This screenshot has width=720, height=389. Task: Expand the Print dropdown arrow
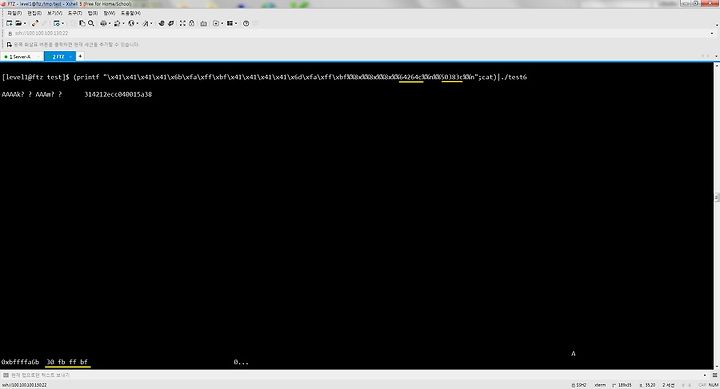point(109,23)
